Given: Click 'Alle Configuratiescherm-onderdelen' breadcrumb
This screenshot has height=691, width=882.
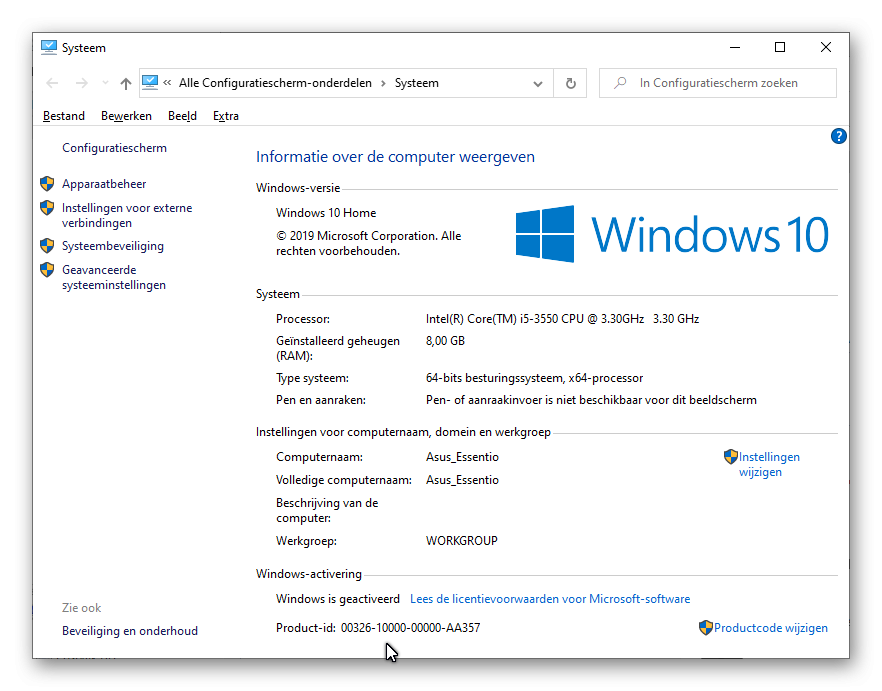Looking at the screenshot, I should (x=275, y=83).
